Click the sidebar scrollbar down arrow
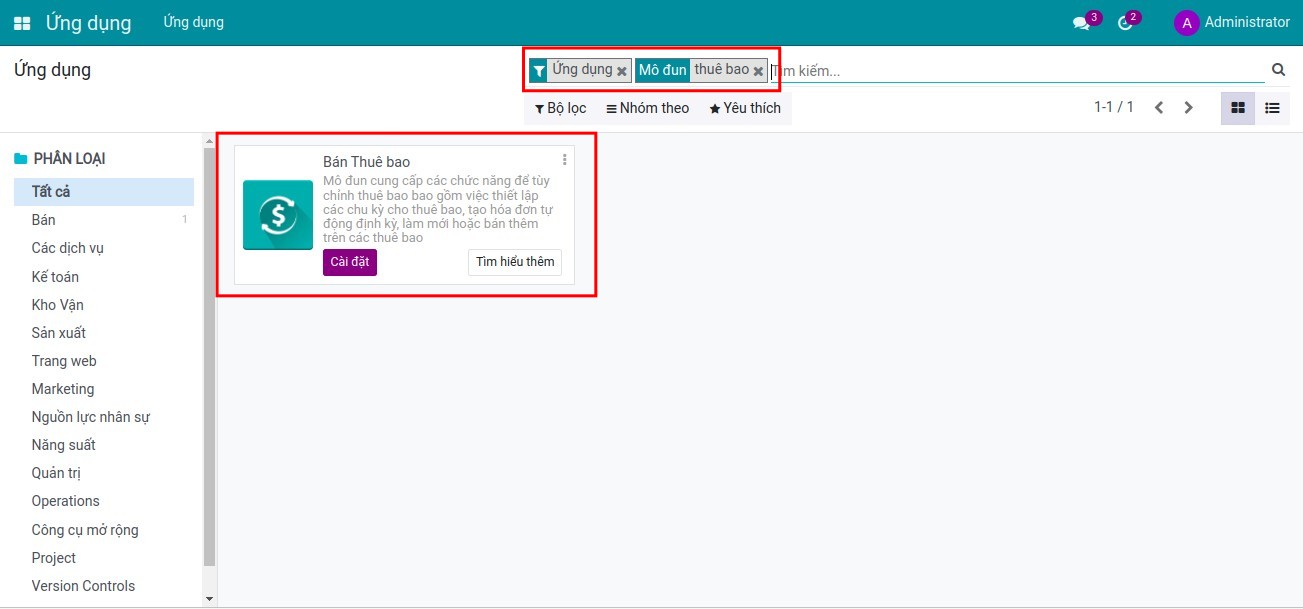 (x=209, y=598)
